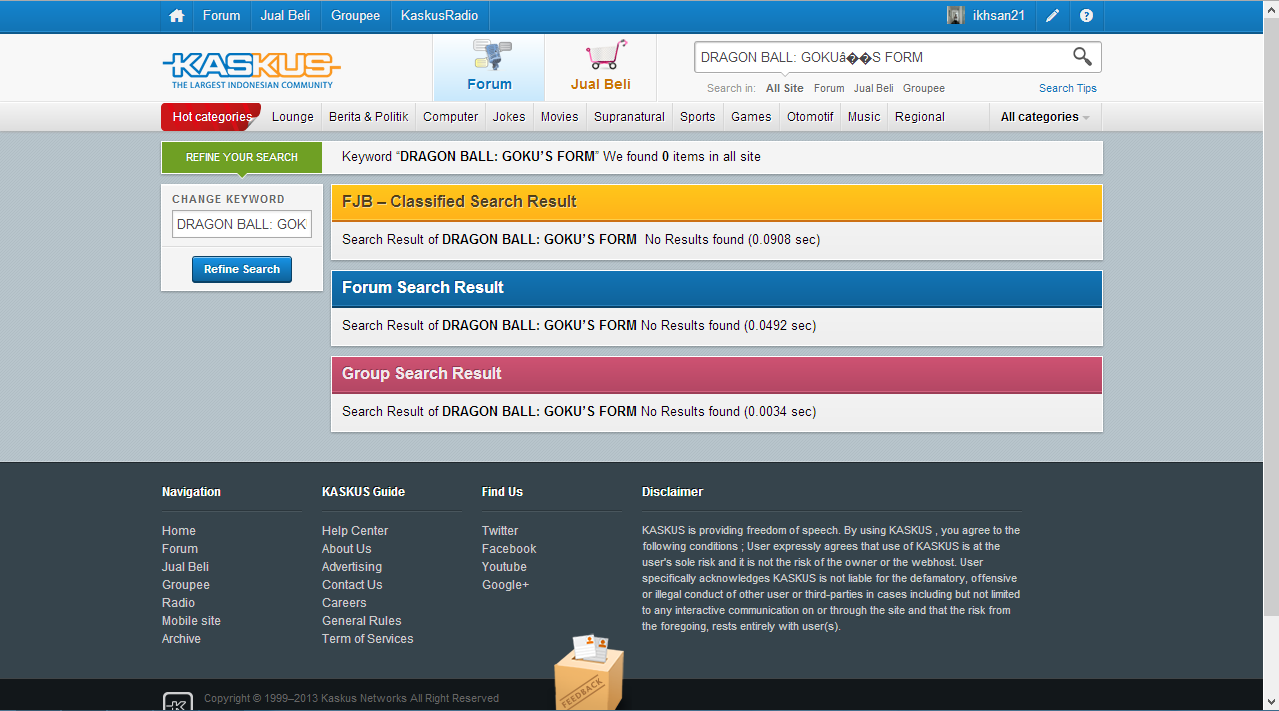Open the Feedback box icon

pos(589,670)
